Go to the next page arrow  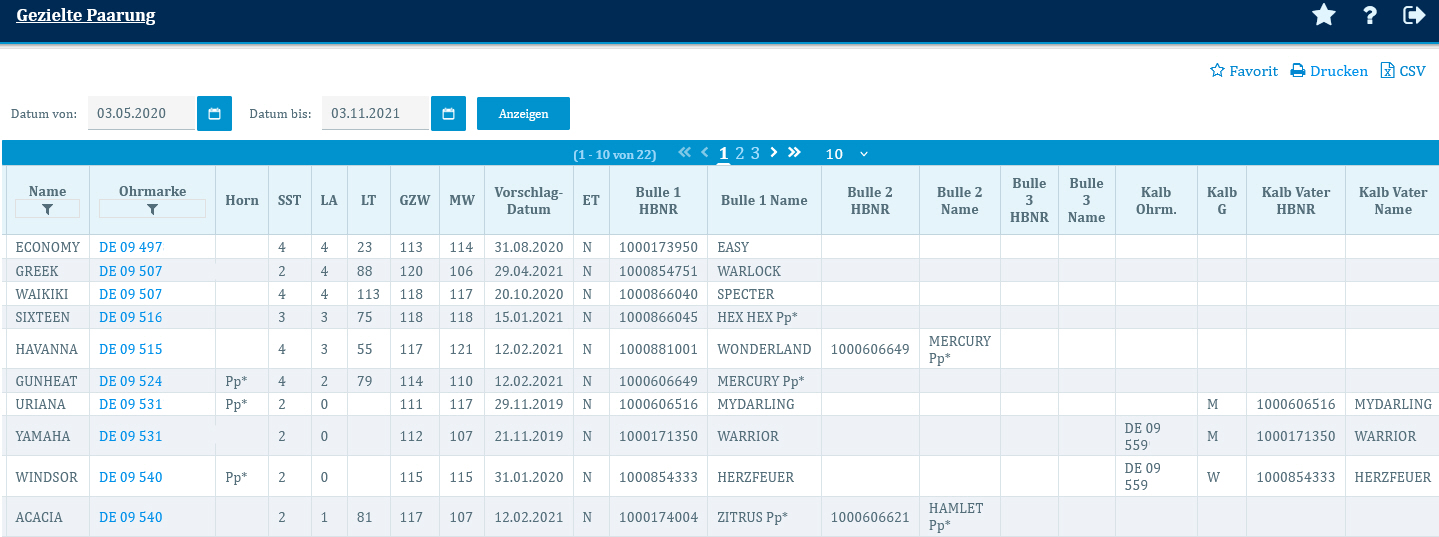[x=774, y=153]
